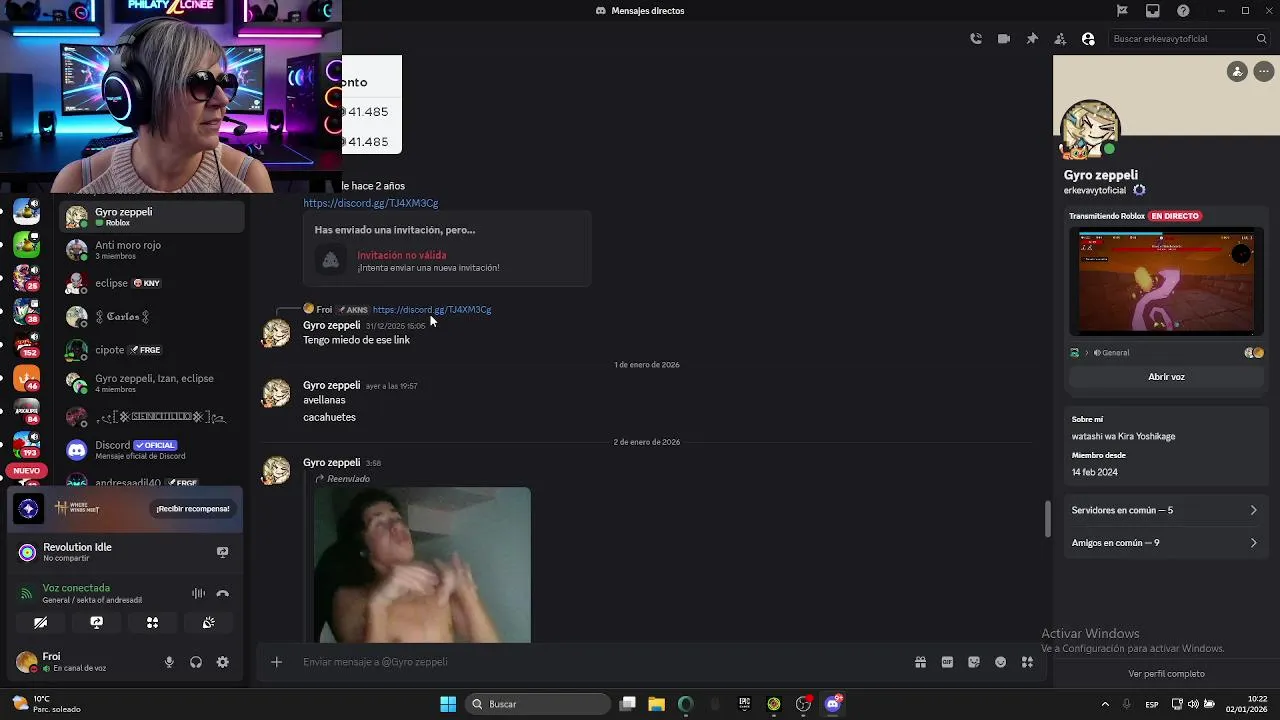Screen dimensions: 1280x720
Task: Click Gyro zeppeli's profile avatar
Action: 1090,129
